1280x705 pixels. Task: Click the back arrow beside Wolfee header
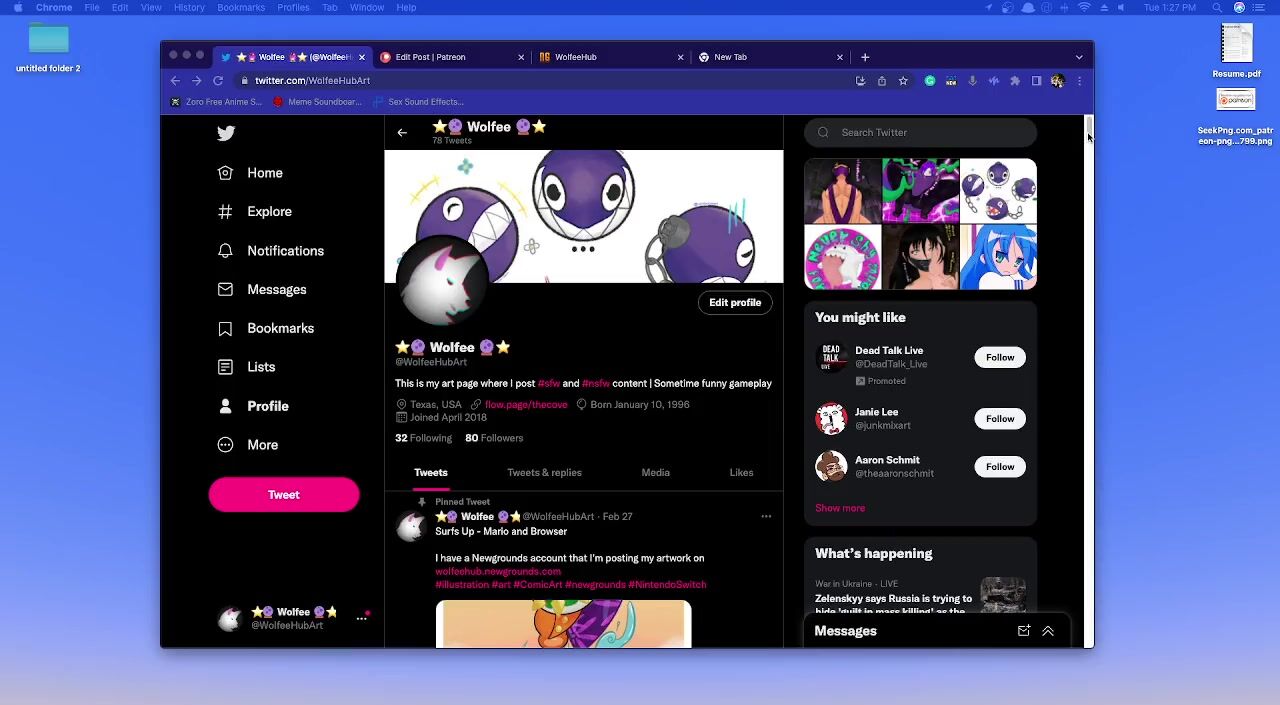click(402, 133)
